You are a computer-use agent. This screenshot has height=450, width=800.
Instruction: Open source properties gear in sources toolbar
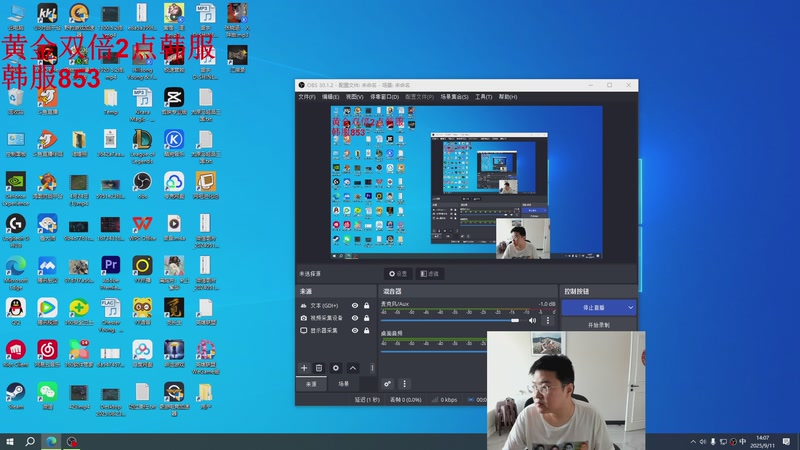336,368
